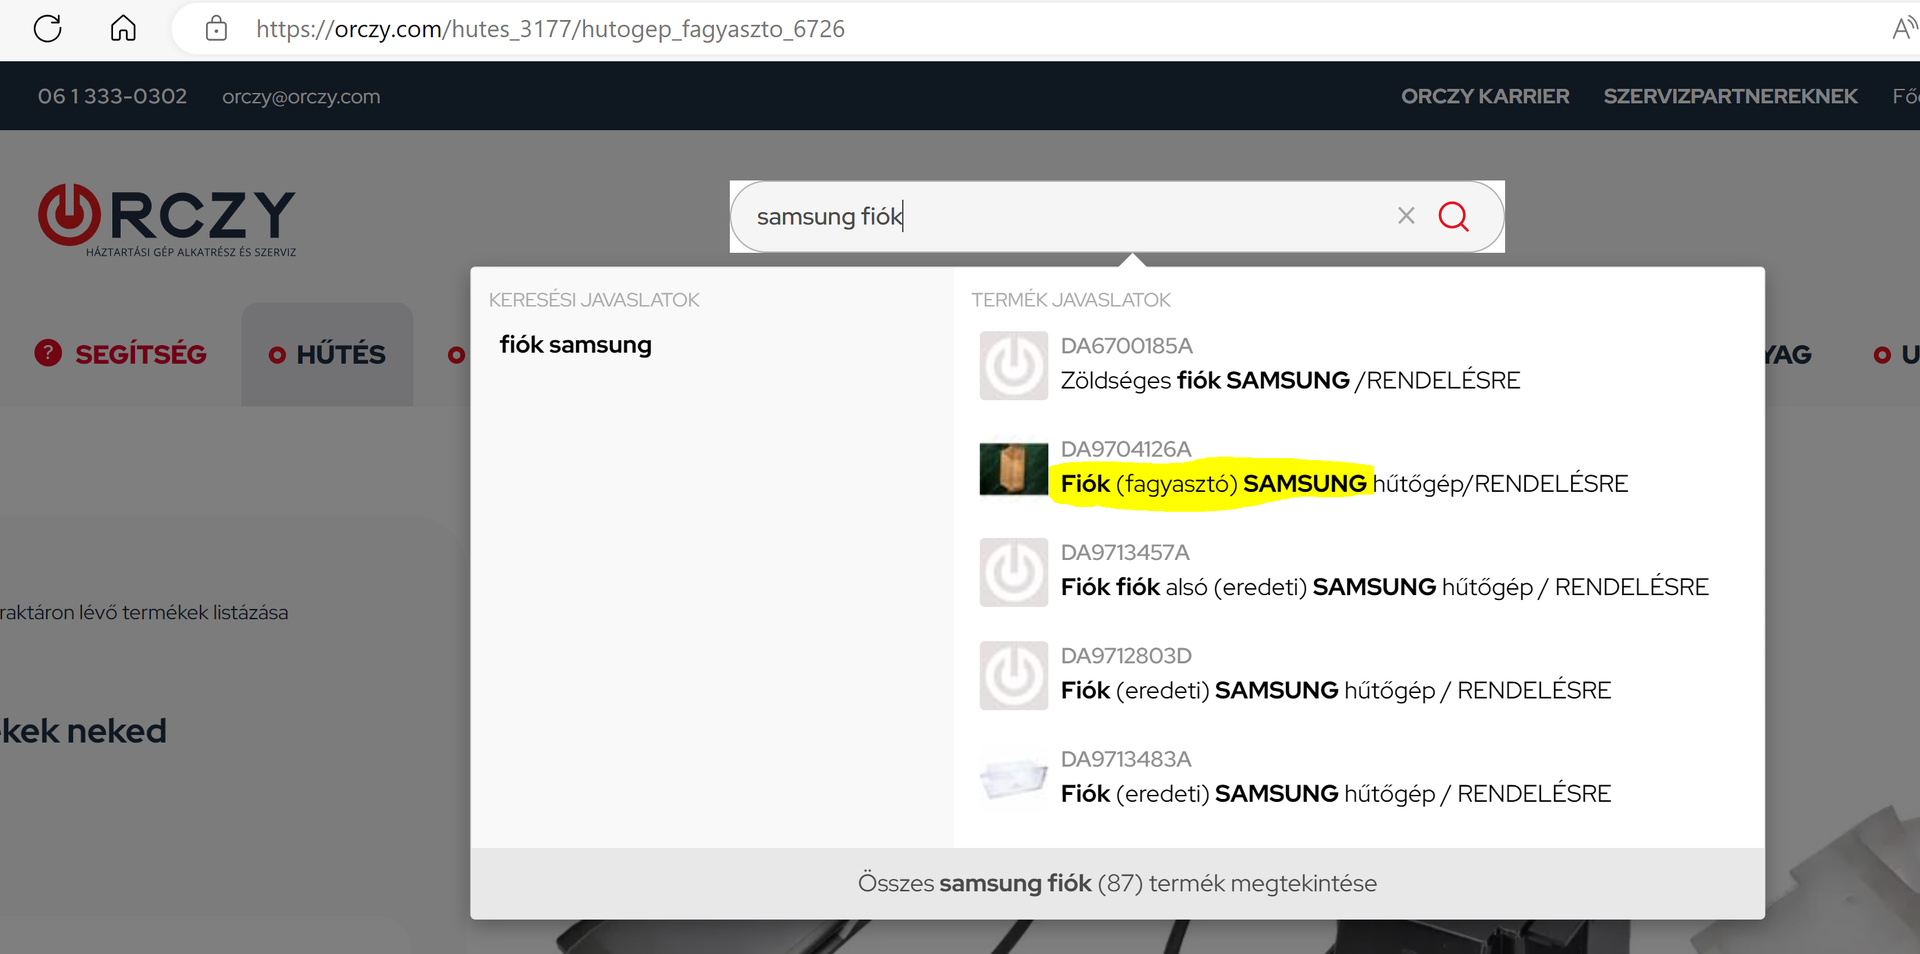Click product code DA9712803D
1920x954 pixels.
point(1126,656)
